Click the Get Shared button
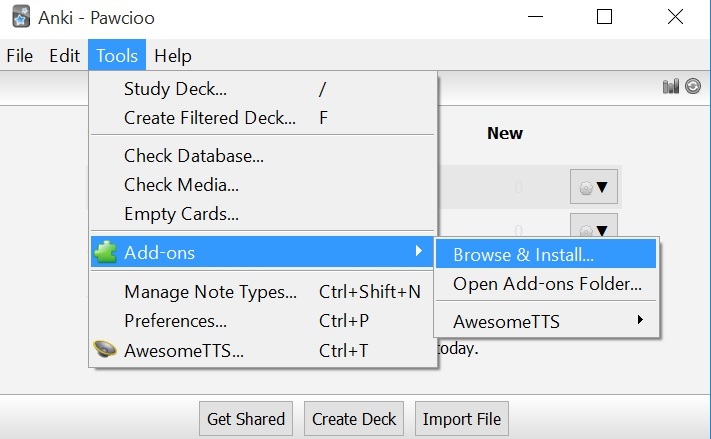711x439 pixels. pos(246,419)
